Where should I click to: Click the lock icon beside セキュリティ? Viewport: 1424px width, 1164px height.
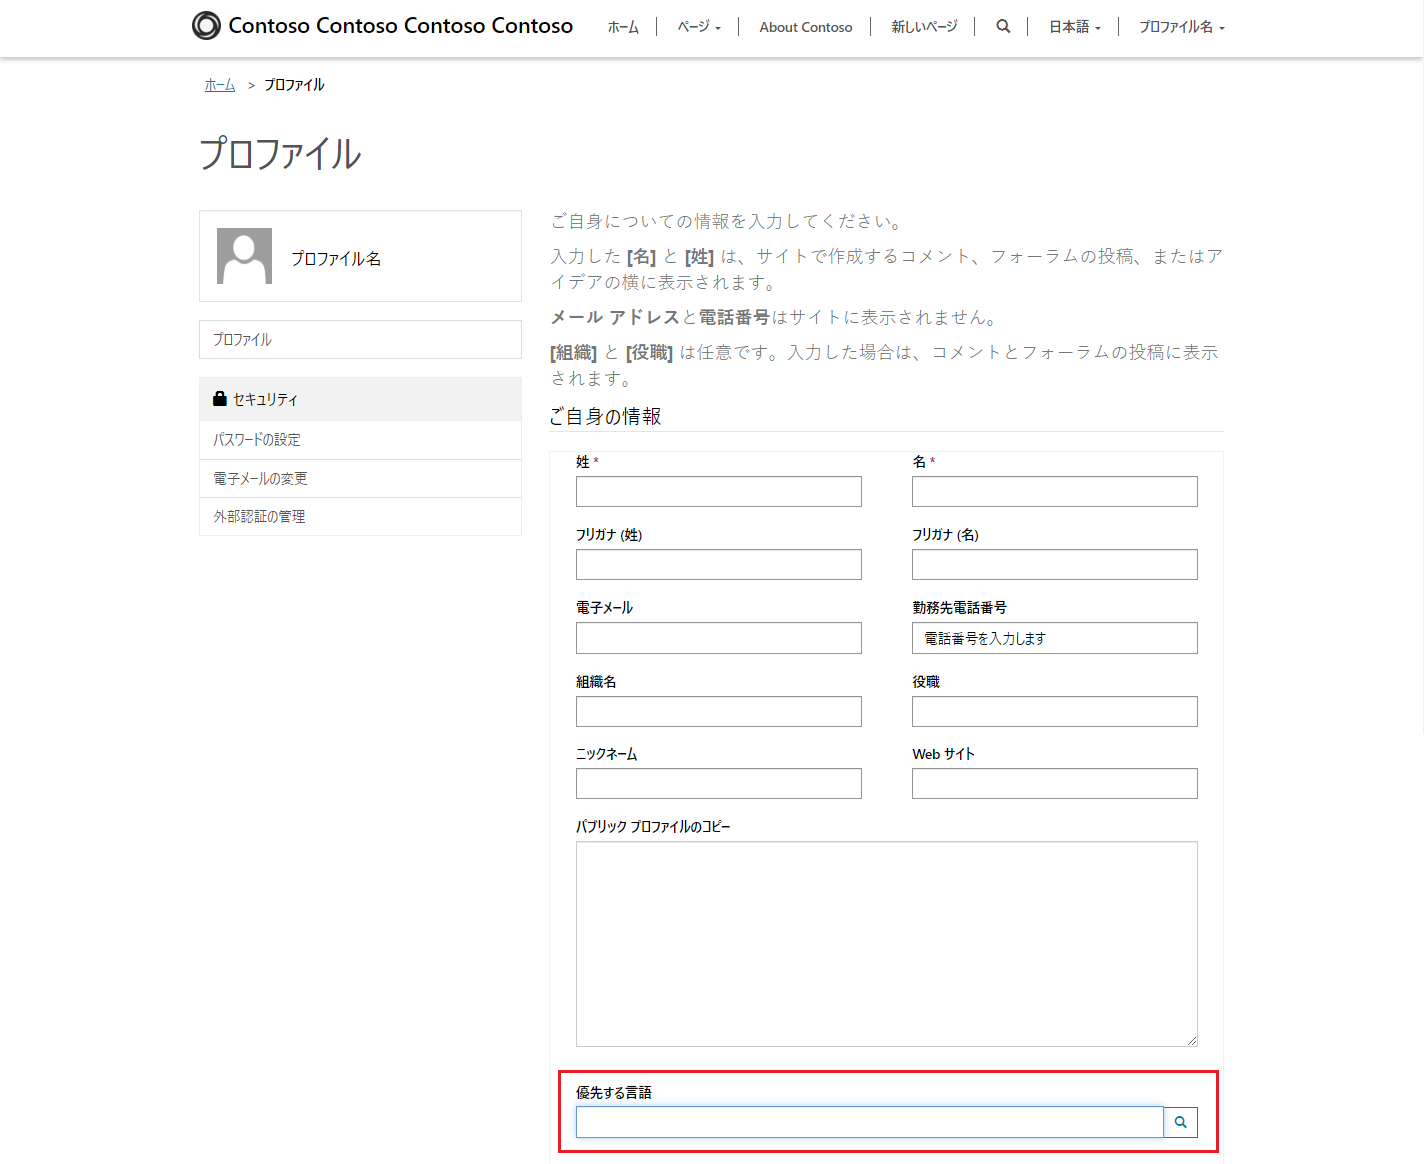pyautogui.click(x=220, y=398)
